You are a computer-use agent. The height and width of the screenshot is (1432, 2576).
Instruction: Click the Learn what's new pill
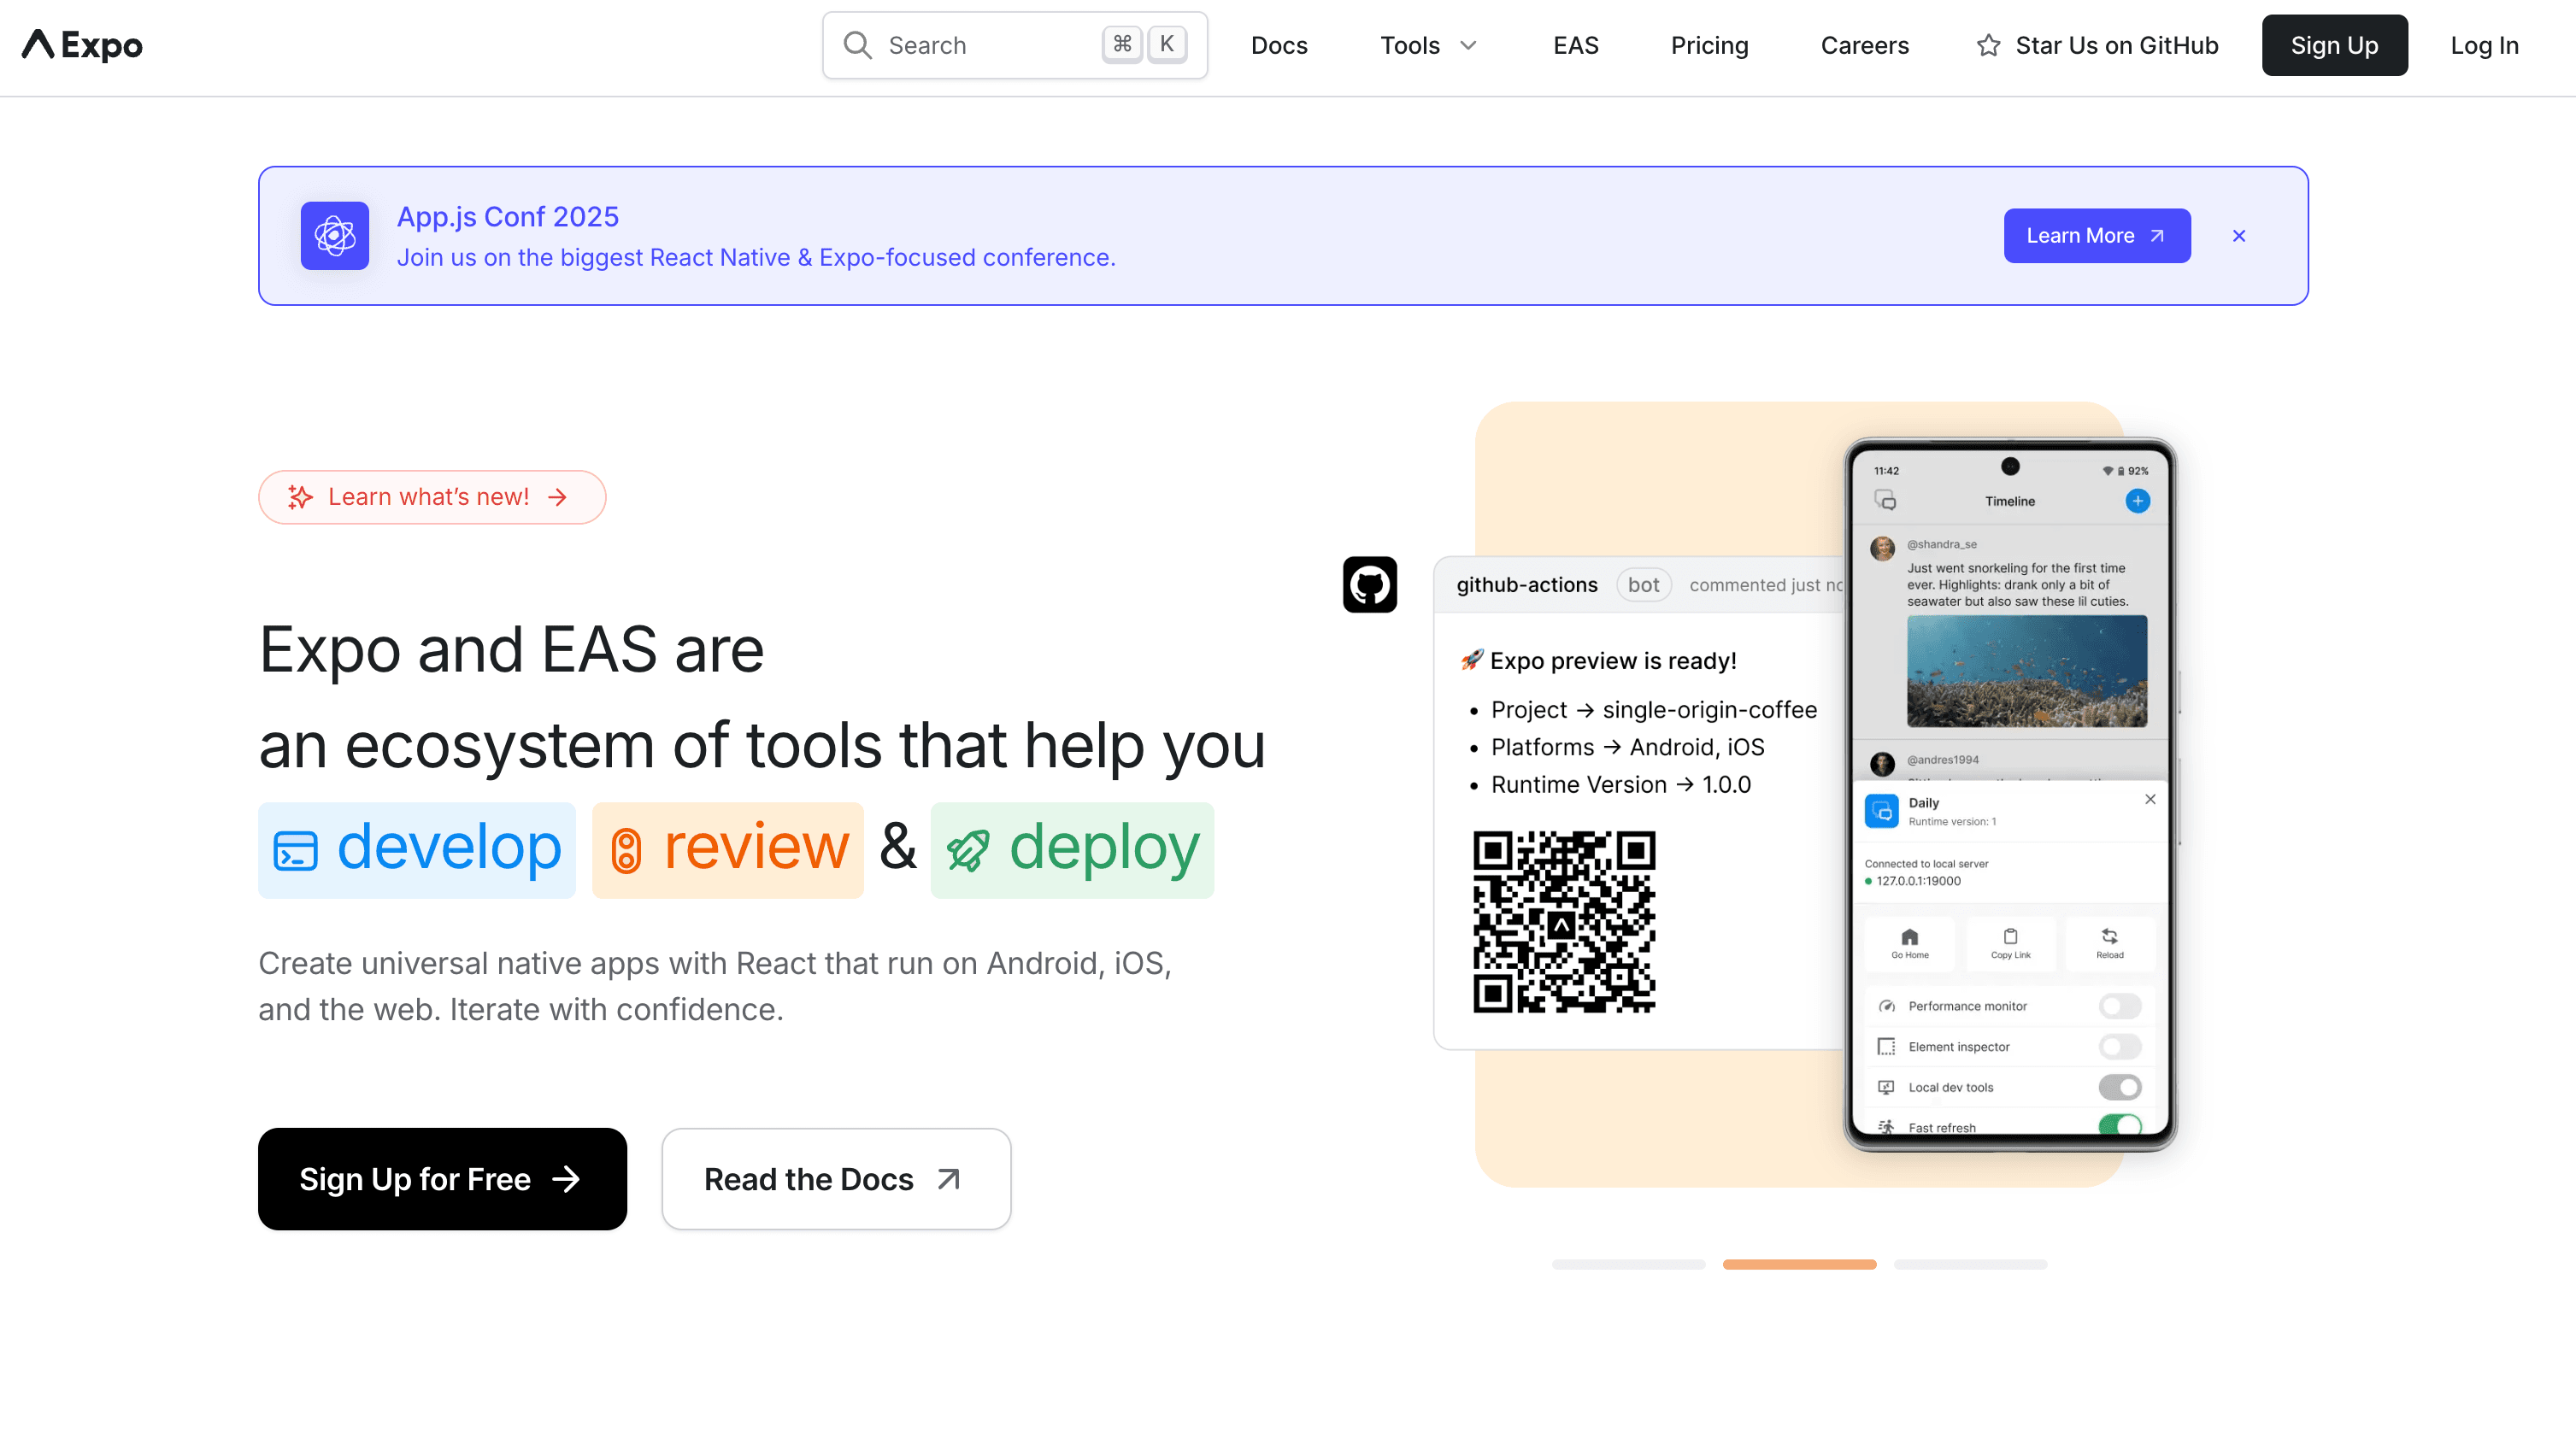[432, 497]
